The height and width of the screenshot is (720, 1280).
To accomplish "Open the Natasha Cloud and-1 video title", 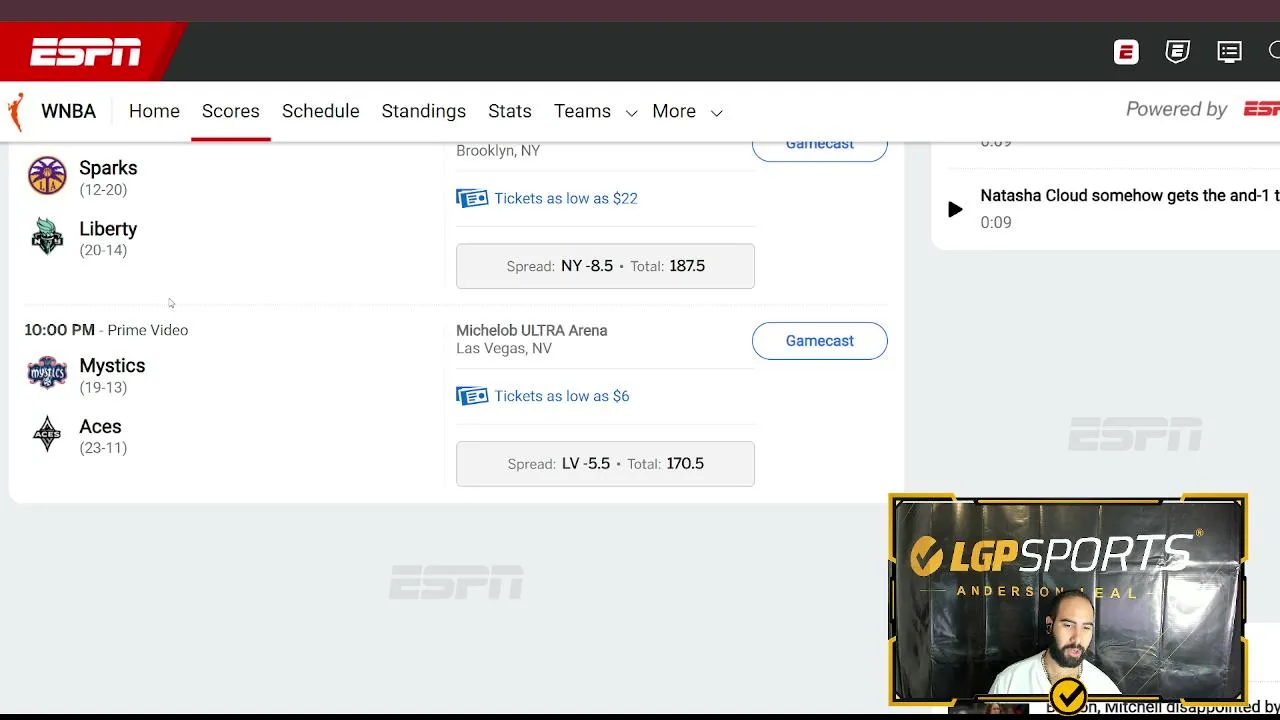I will point(1130,196).
